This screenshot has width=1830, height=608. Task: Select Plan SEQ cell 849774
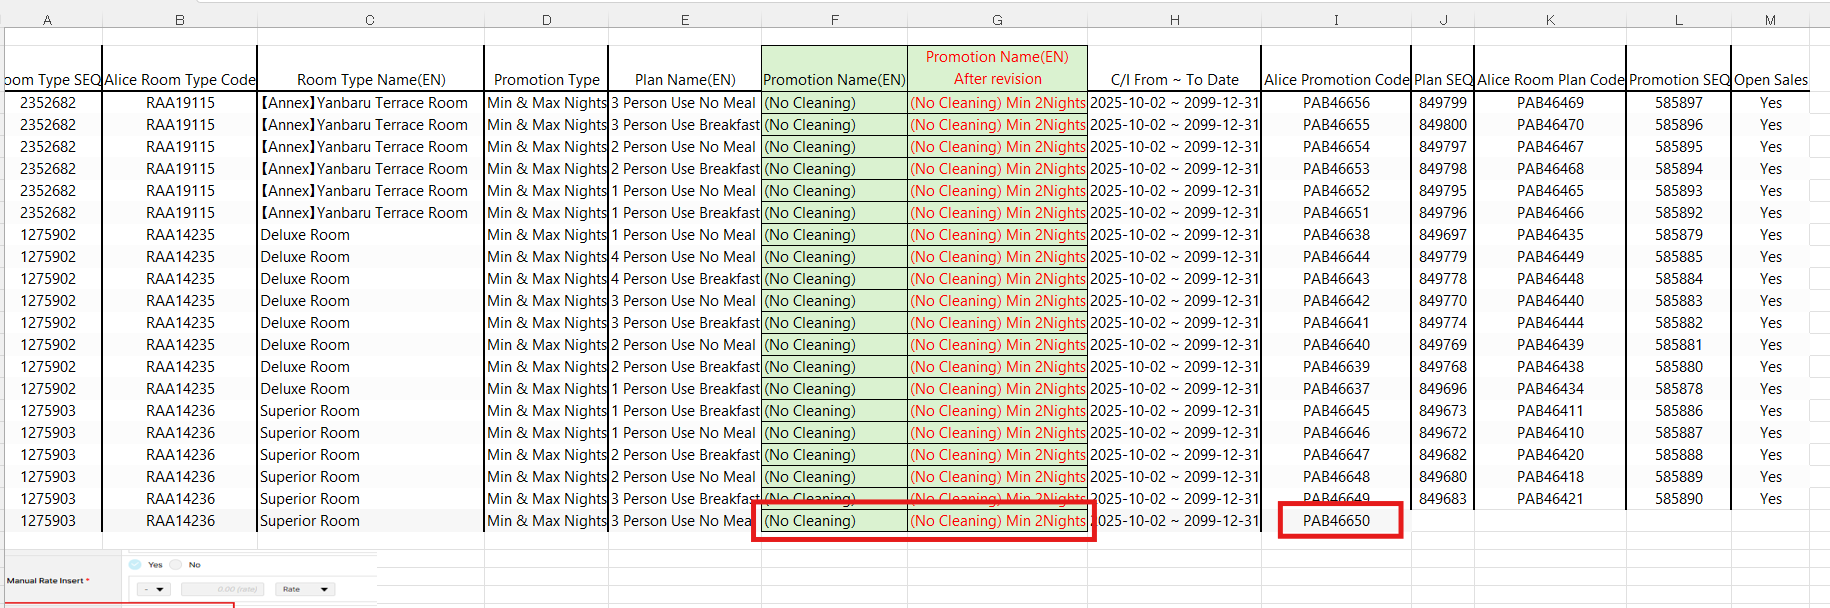tap(1443, 323)
